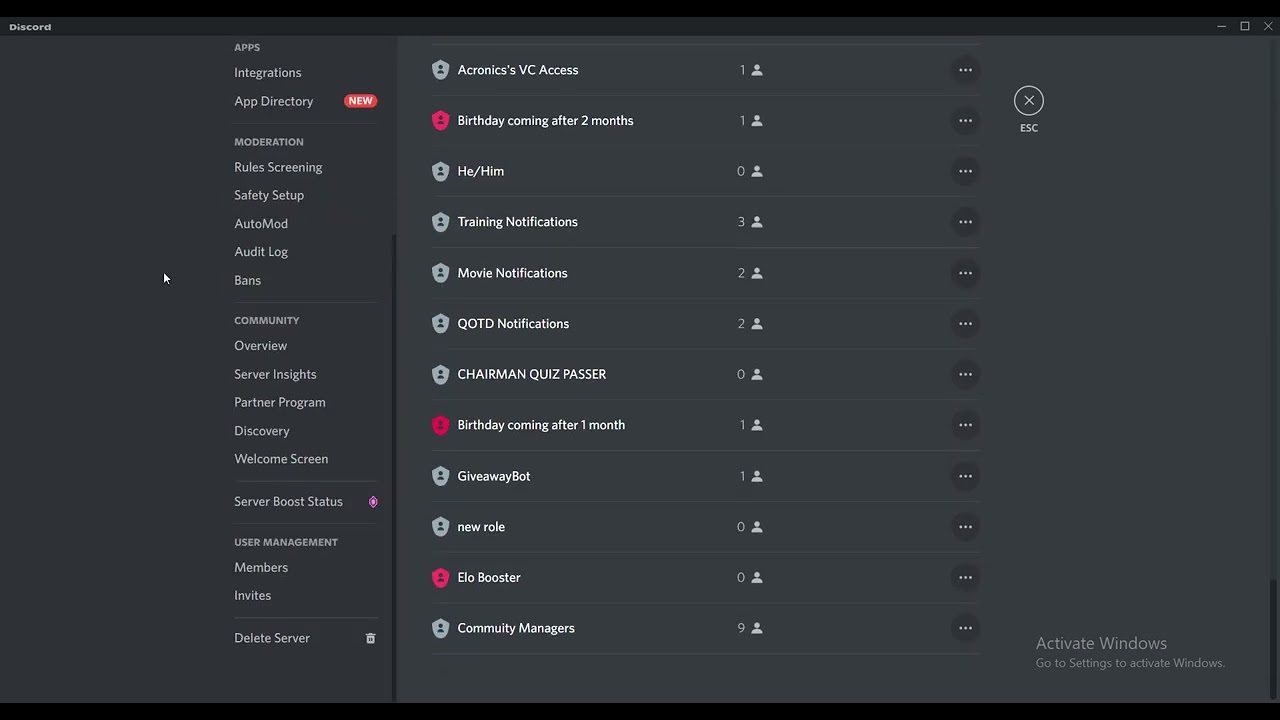The width and height of the screenshot is (1280, 720).
Task: Open the more options menu for He/Him role
Action: pos(965,171)
